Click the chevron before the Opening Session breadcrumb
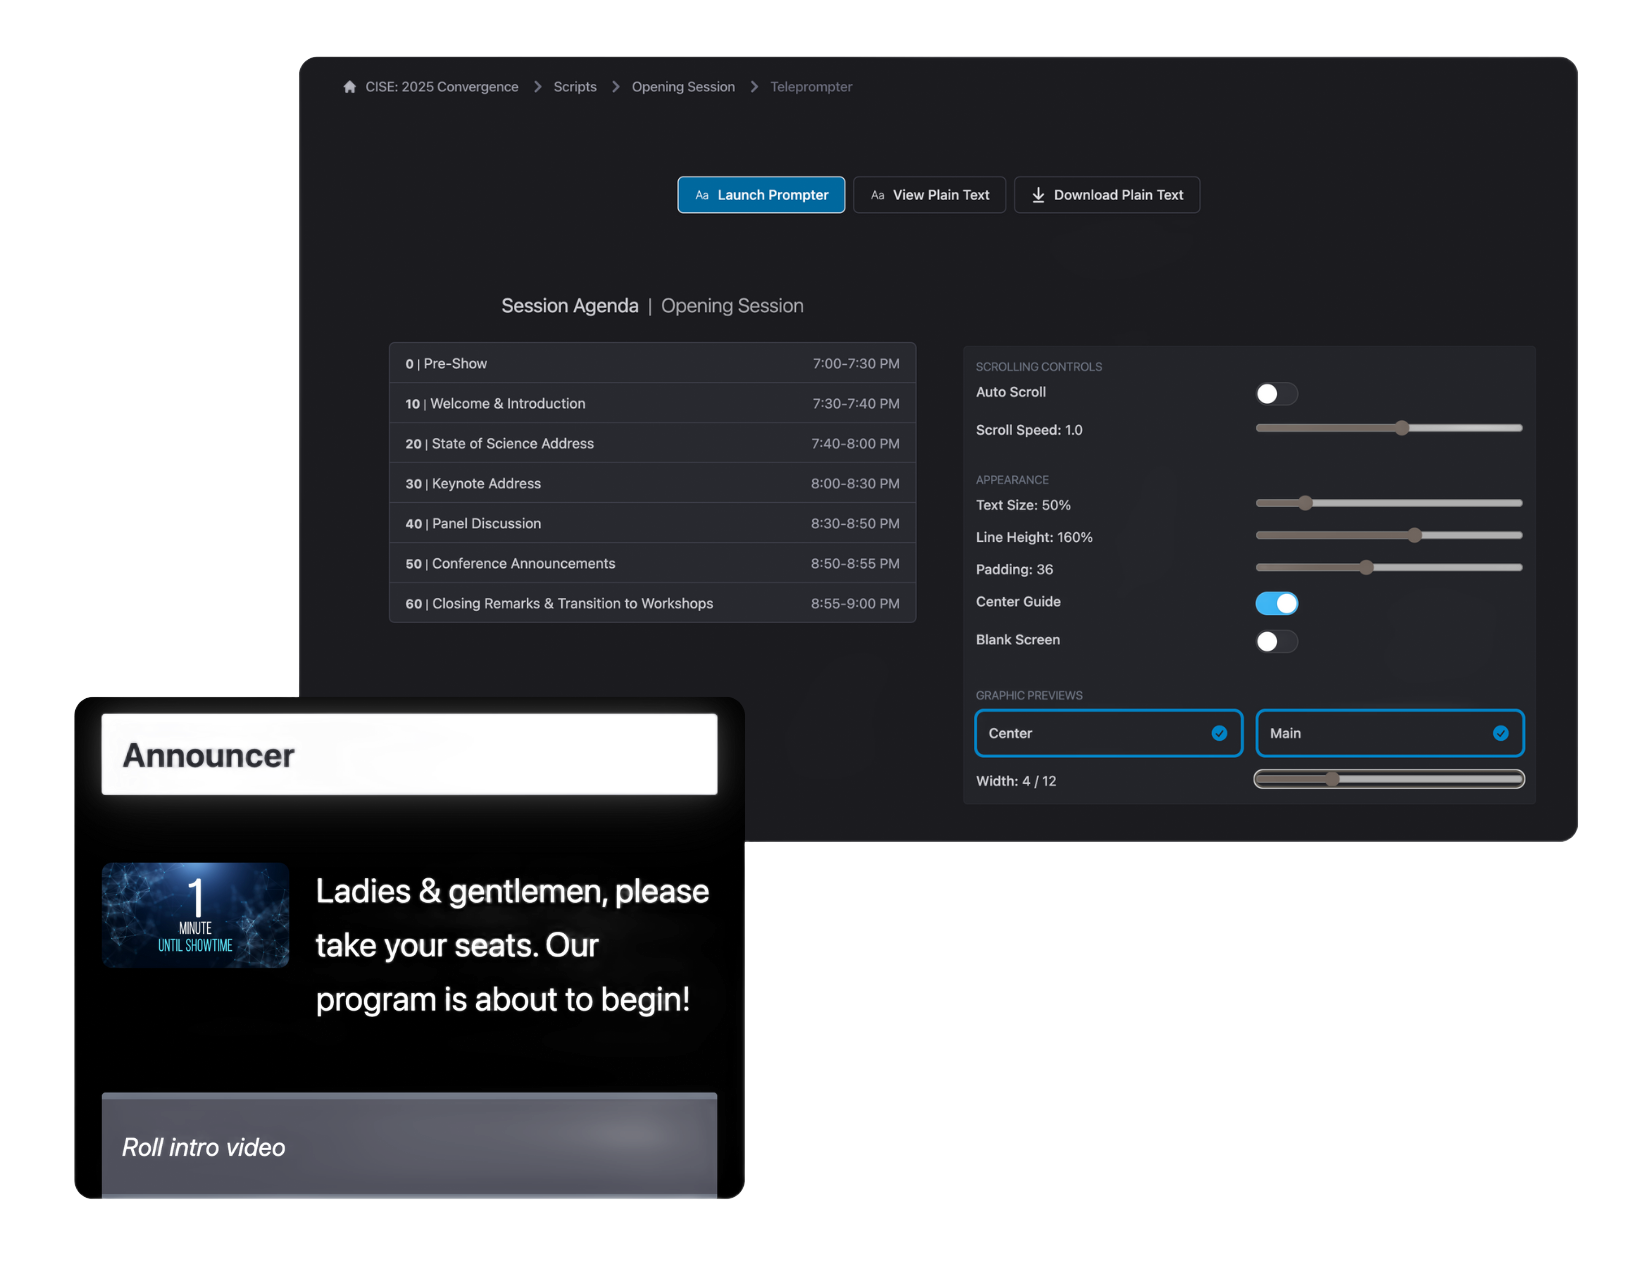The height and width of the screenshot is (1285, 1626). point(615,87)
